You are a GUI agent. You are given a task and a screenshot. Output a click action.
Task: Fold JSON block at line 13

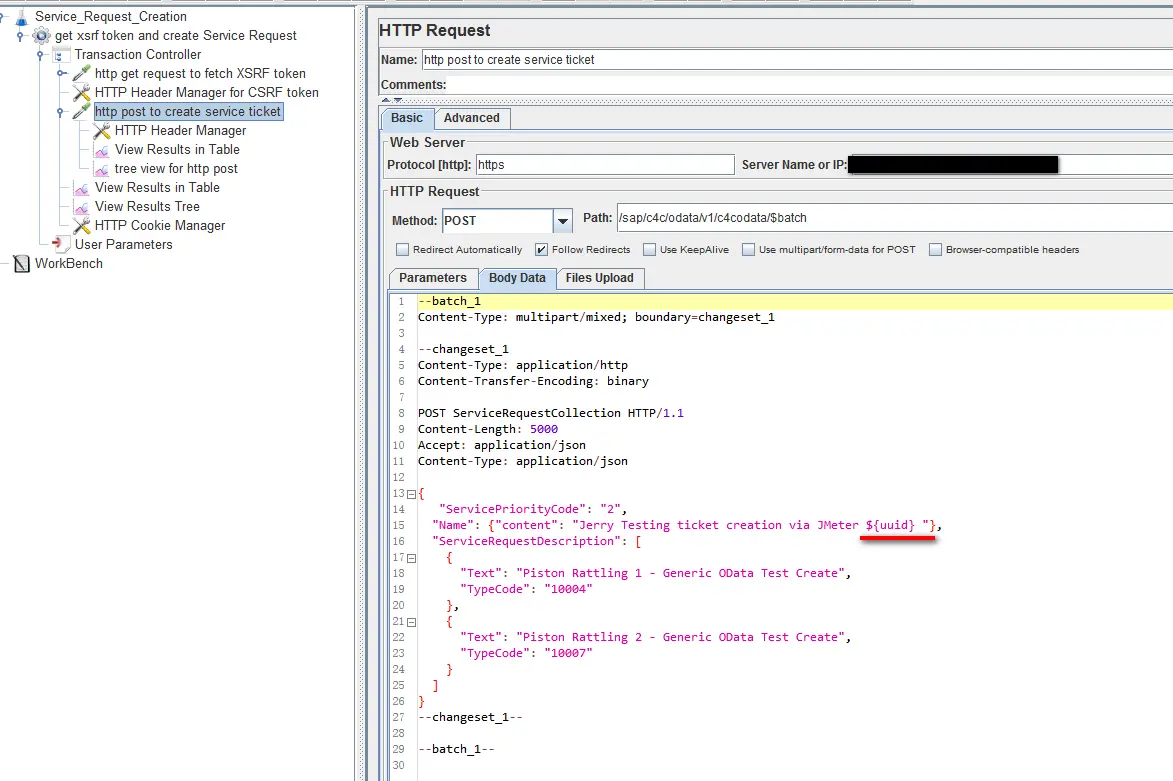pyautogui.click(x=411, y=494)
